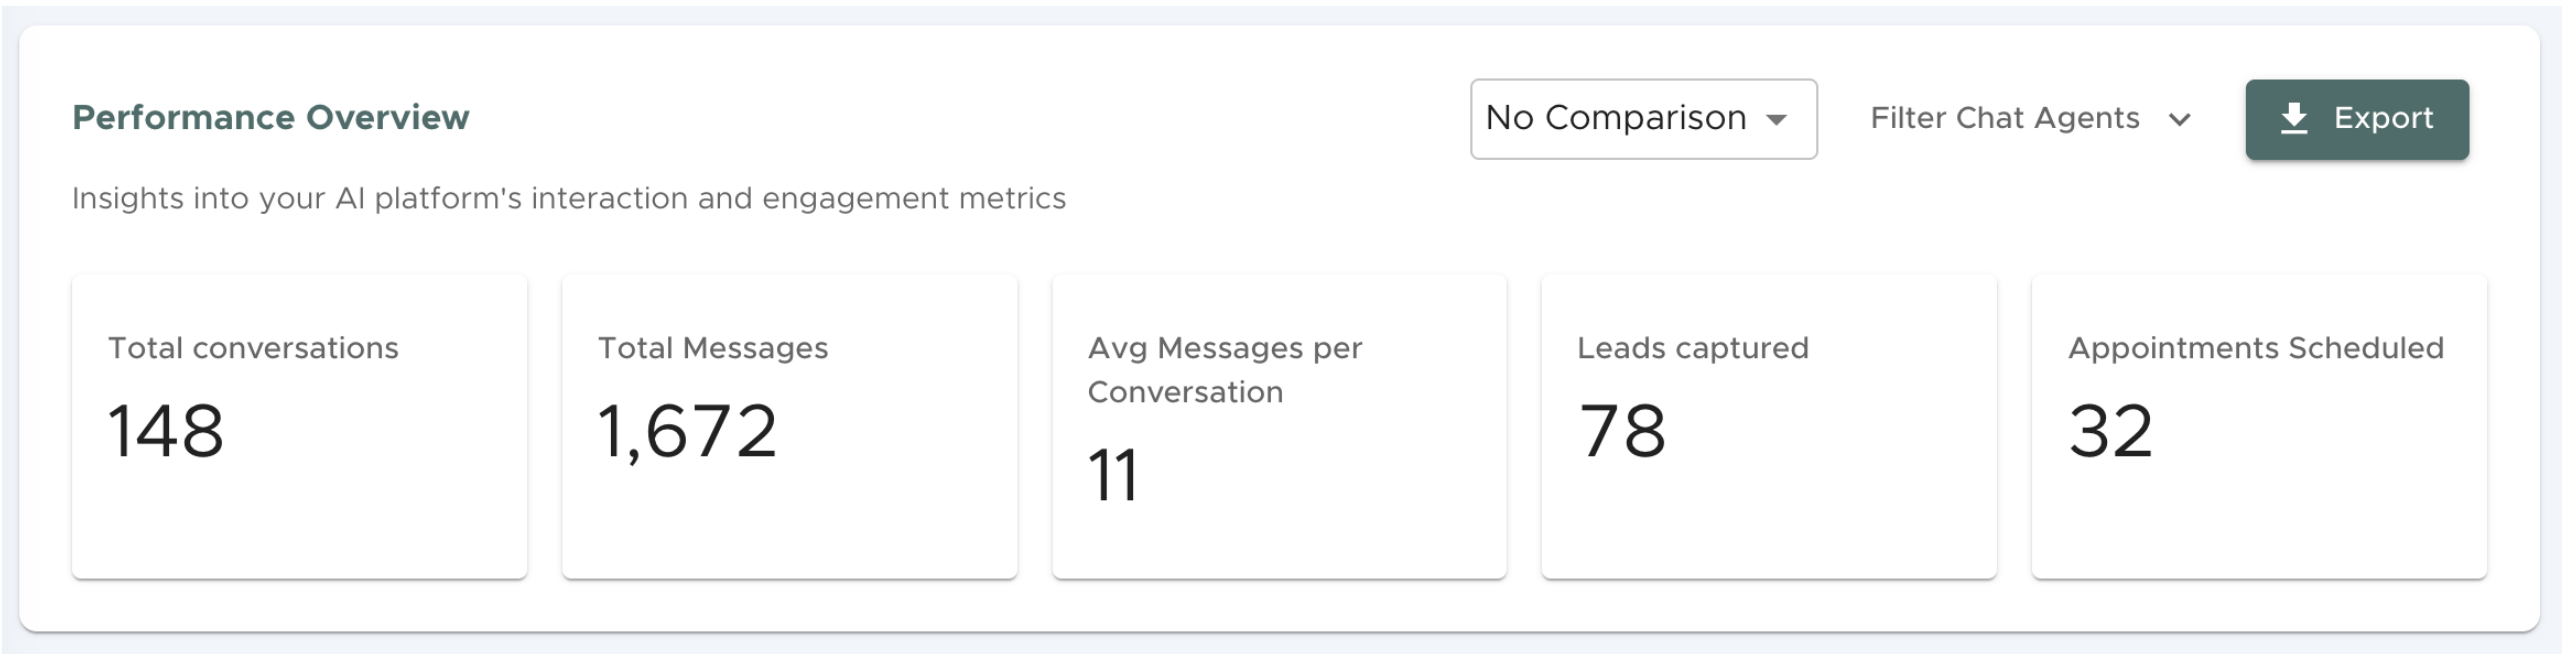The width and height of the screenshot is (2564, 654).
Task: Click the 148 conversations count
Action: pyautogui.click(x=166, y=431)
